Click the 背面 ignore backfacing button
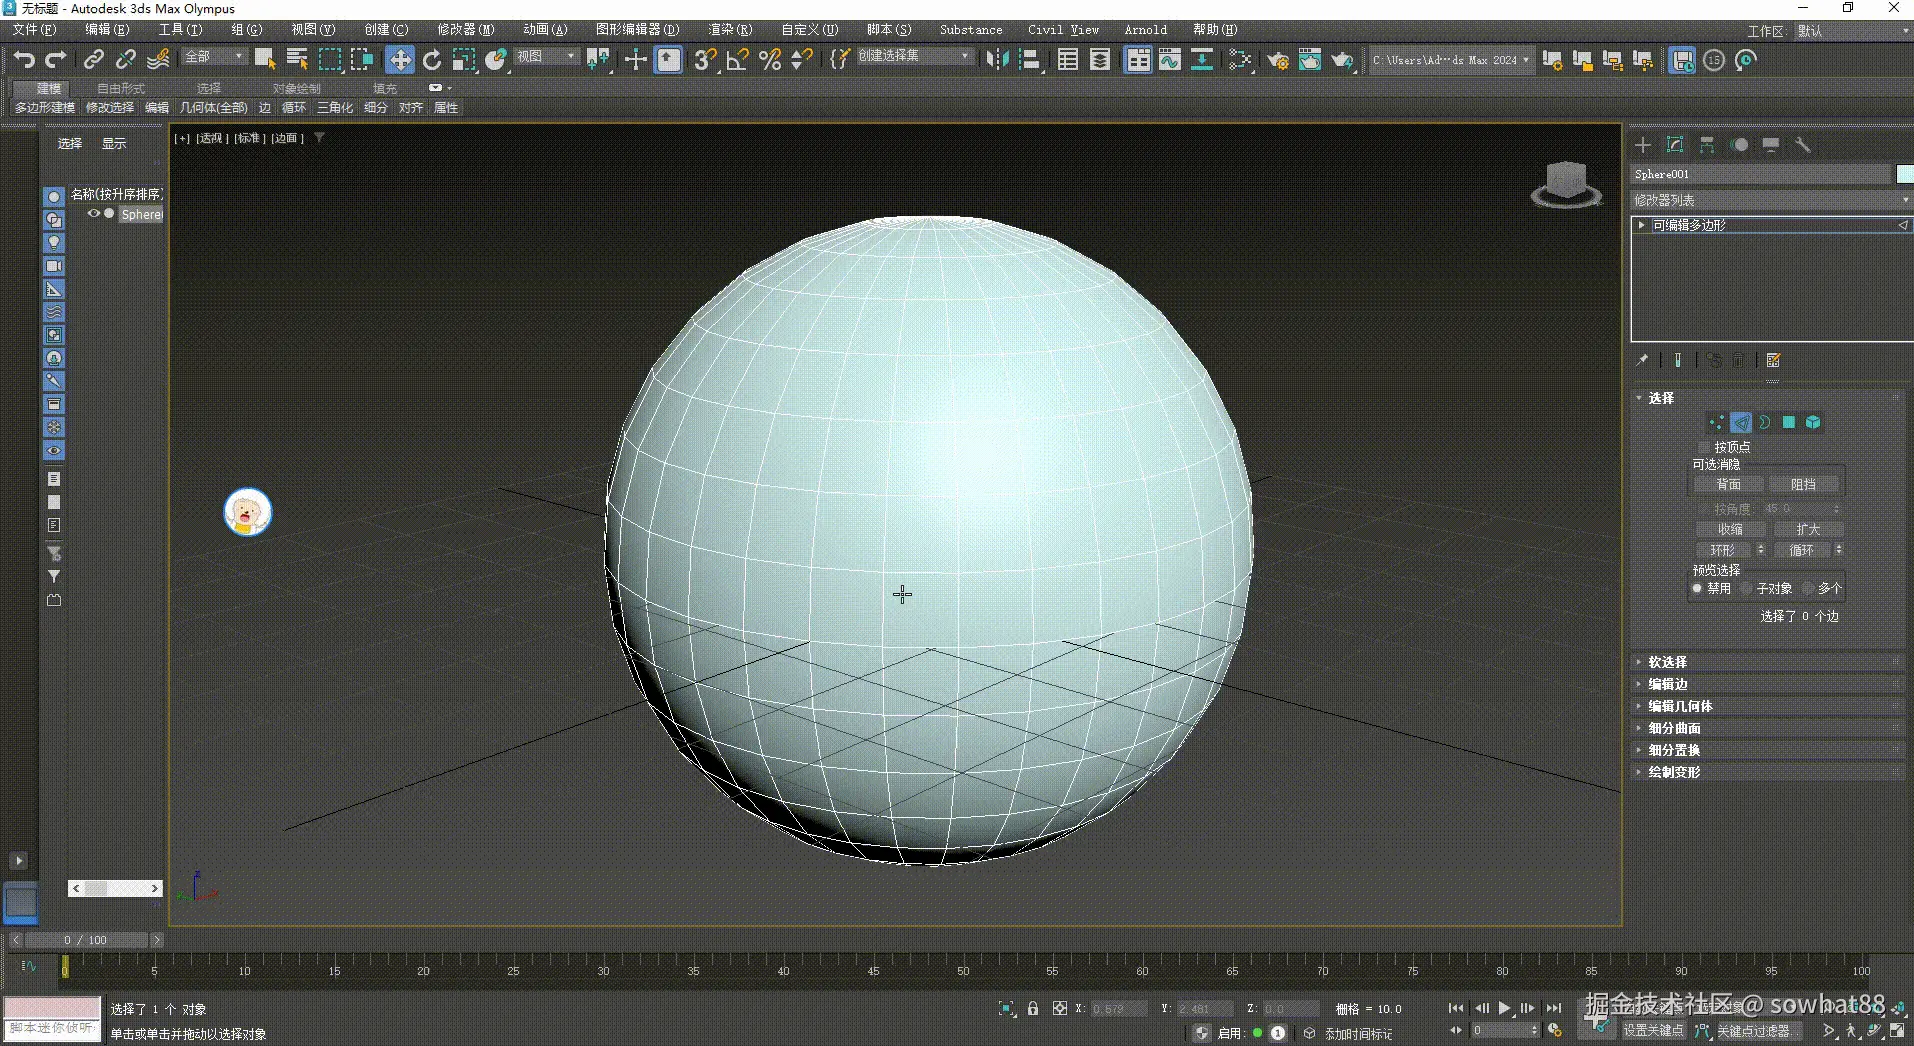The height and width of the screenshot is (1046, 1914). click(x=1731, y=483)
